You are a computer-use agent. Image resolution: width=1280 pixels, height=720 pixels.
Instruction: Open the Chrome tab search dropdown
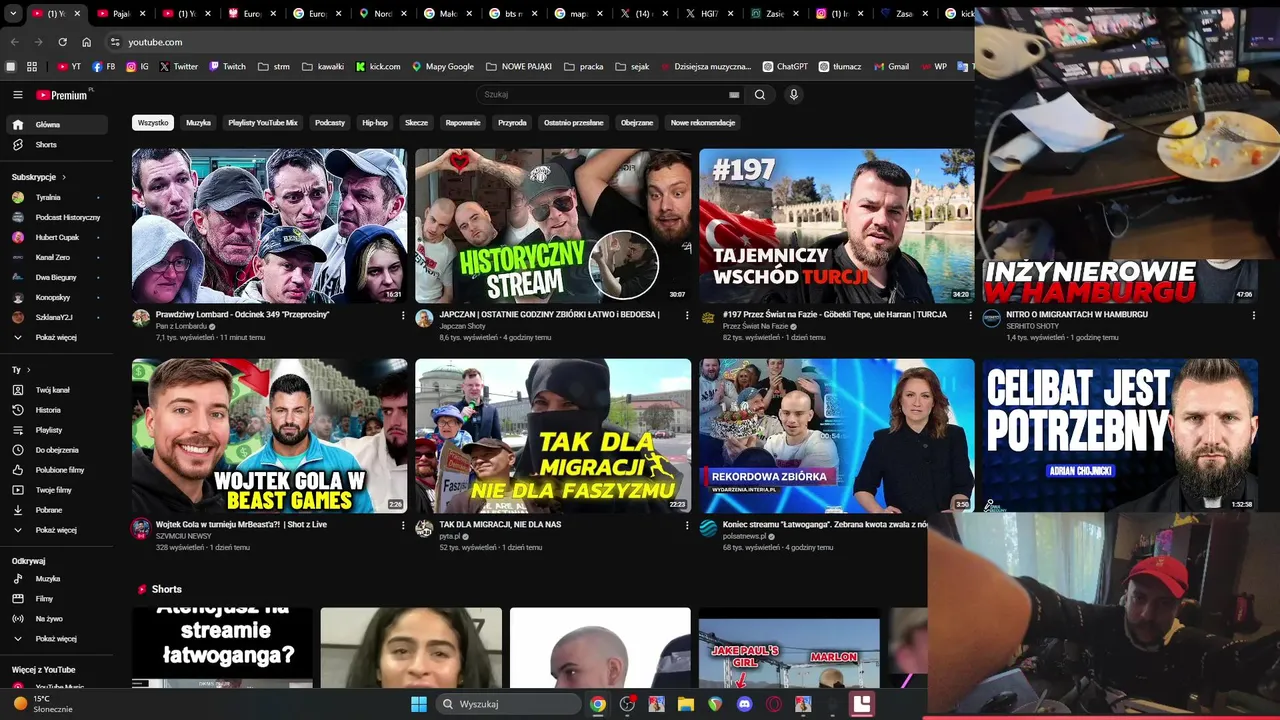(13, 14)
